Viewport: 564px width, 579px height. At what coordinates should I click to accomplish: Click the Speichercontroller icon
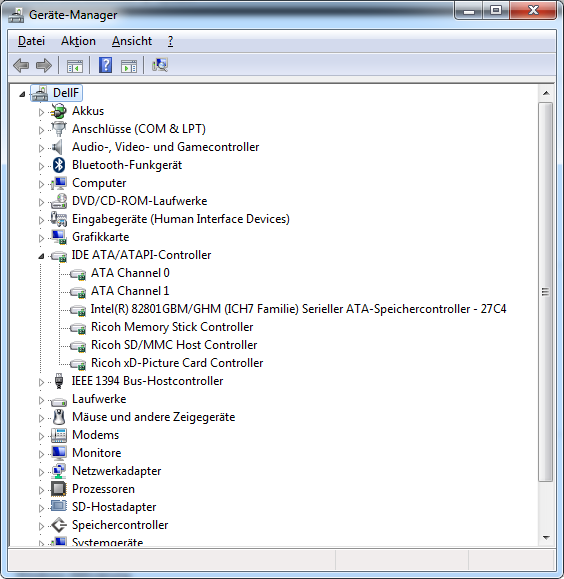click(59, 525)
